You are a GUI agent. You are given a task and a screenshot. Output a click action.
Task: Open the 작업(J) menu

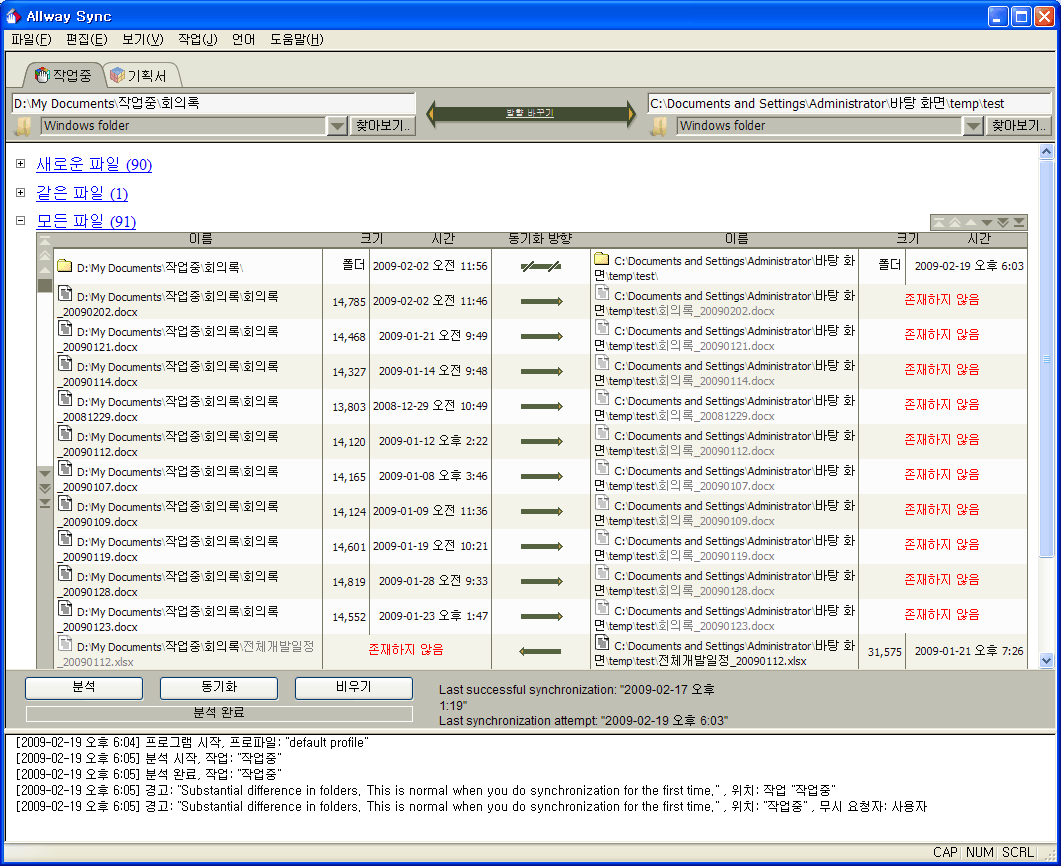pyautogui.click(x=198, y=39)
